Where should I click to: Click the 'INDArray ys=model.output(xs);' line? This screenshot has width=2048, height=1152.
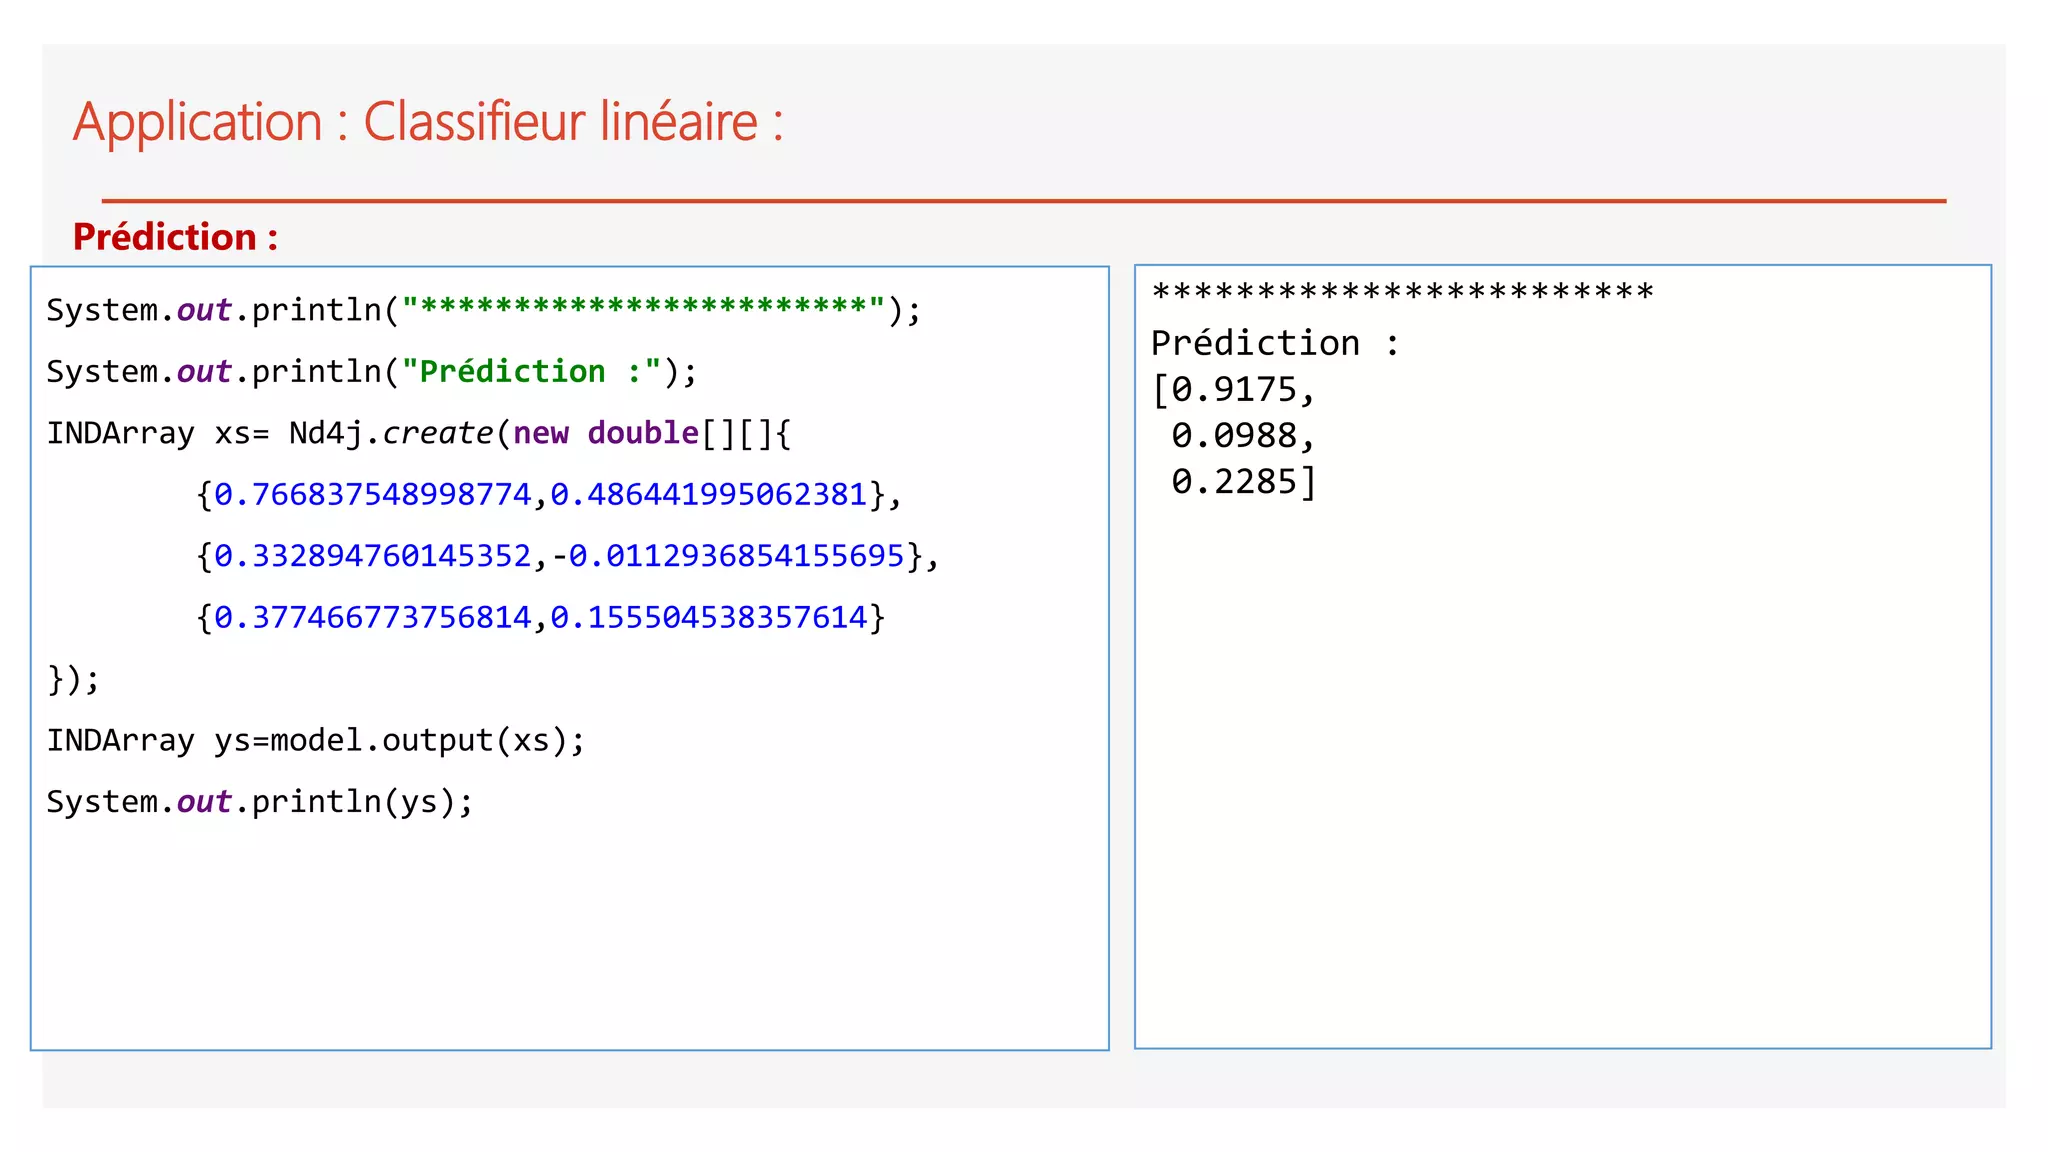click(315, 741)
